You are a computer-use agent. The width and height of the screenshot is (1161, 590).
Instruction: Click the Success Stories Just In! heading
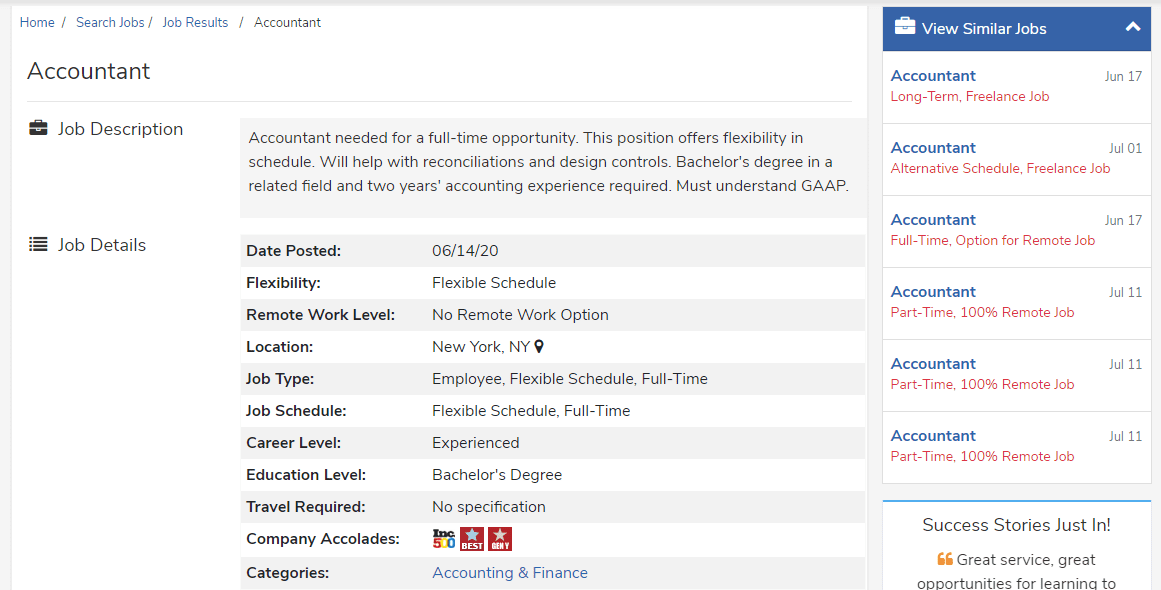[1017, 525]
